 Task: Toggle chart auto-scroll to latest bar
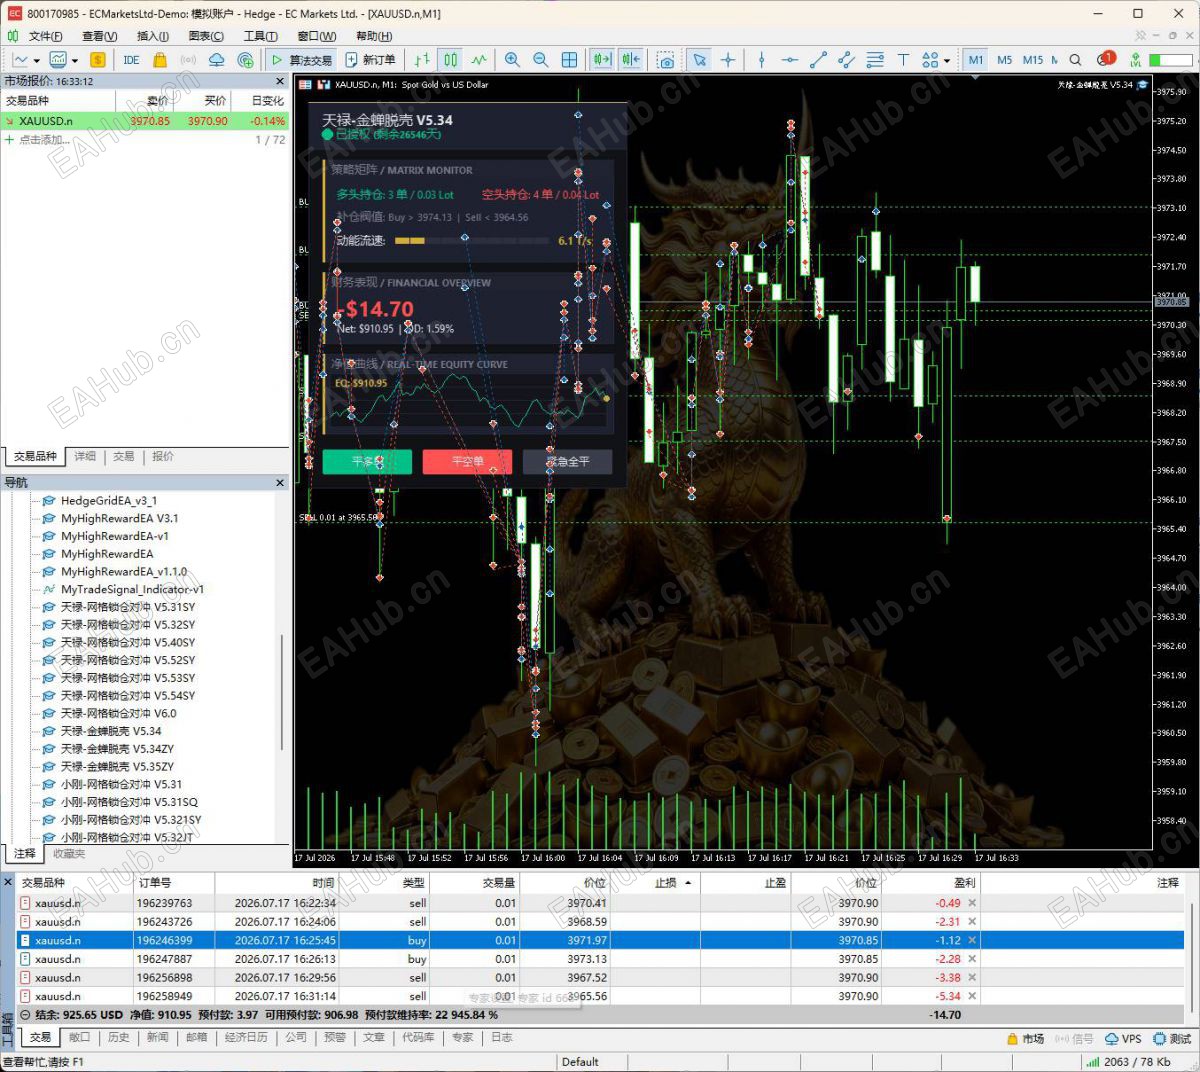[x=602, y=60]
